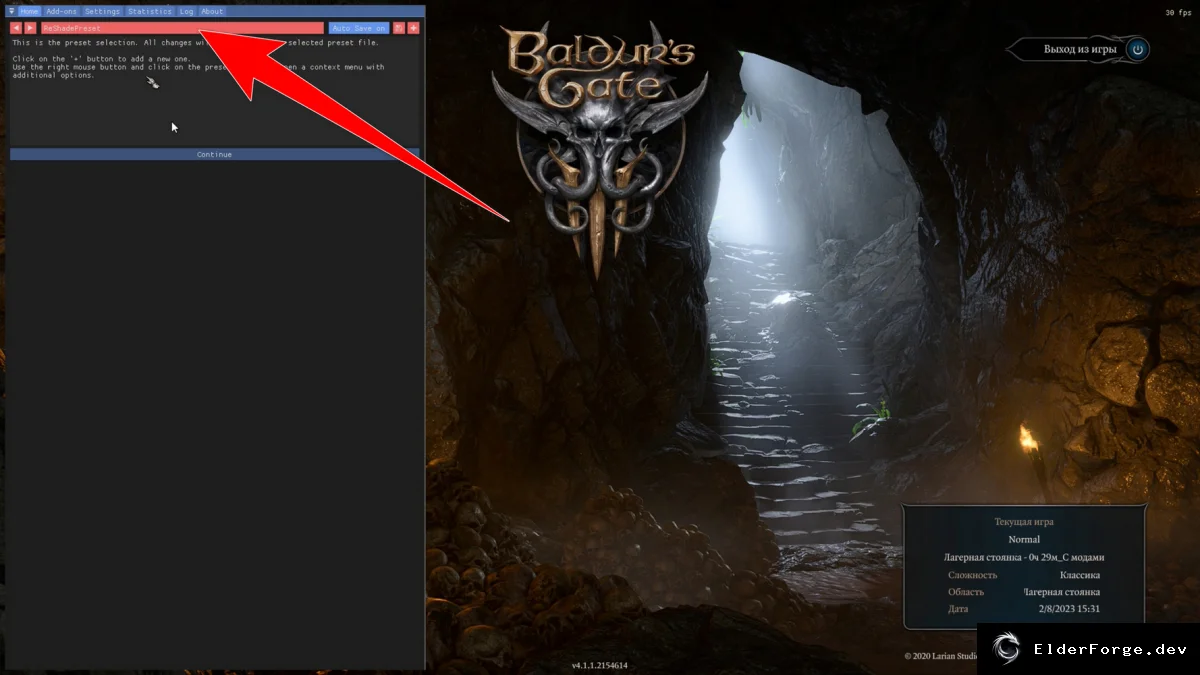This screenshot has height=675, width=1200.
Task: Select previous preset with left arrow
Action: 16,28
